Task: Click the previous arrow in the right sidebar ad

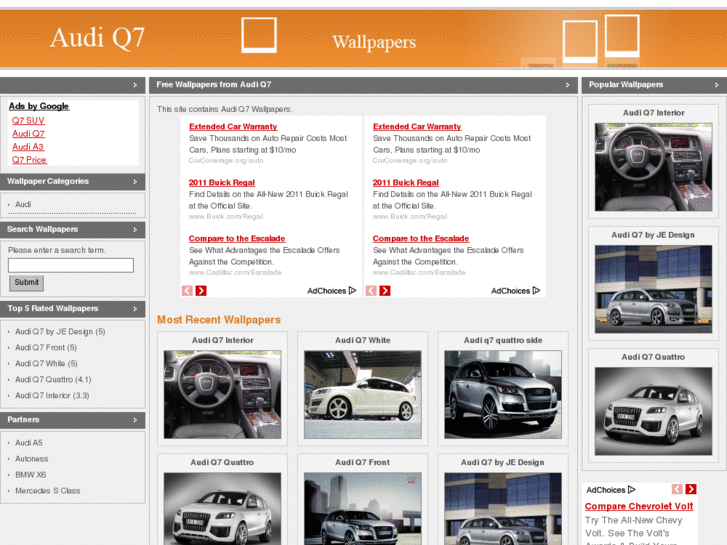Action: pyautogui.click(x=677, y=489)
